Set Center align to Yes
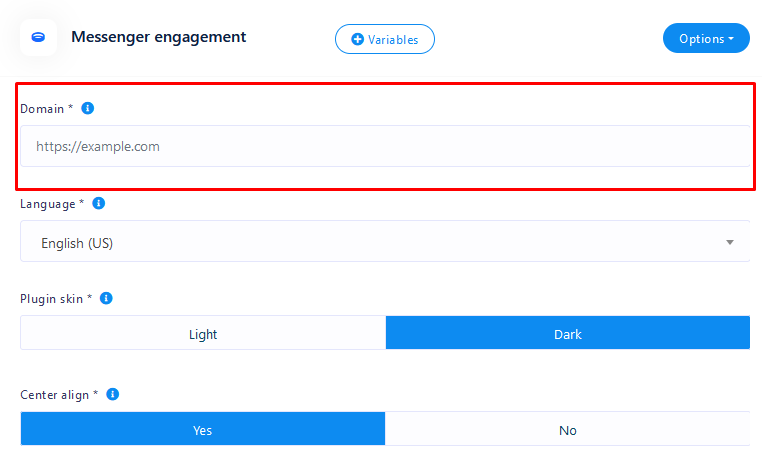The height and width of the screenshot is (472, 762). point(202,430)
